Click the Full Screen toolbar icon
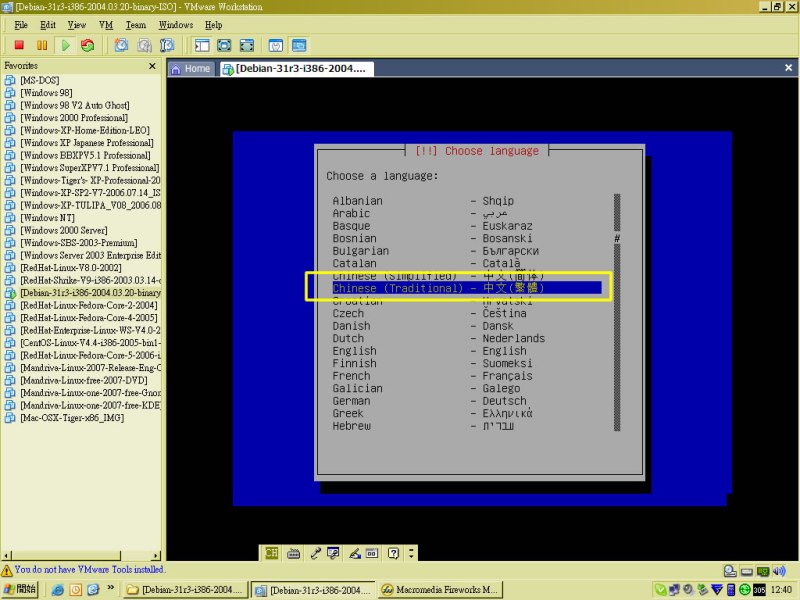800x600 pixels. click(224, 45)
